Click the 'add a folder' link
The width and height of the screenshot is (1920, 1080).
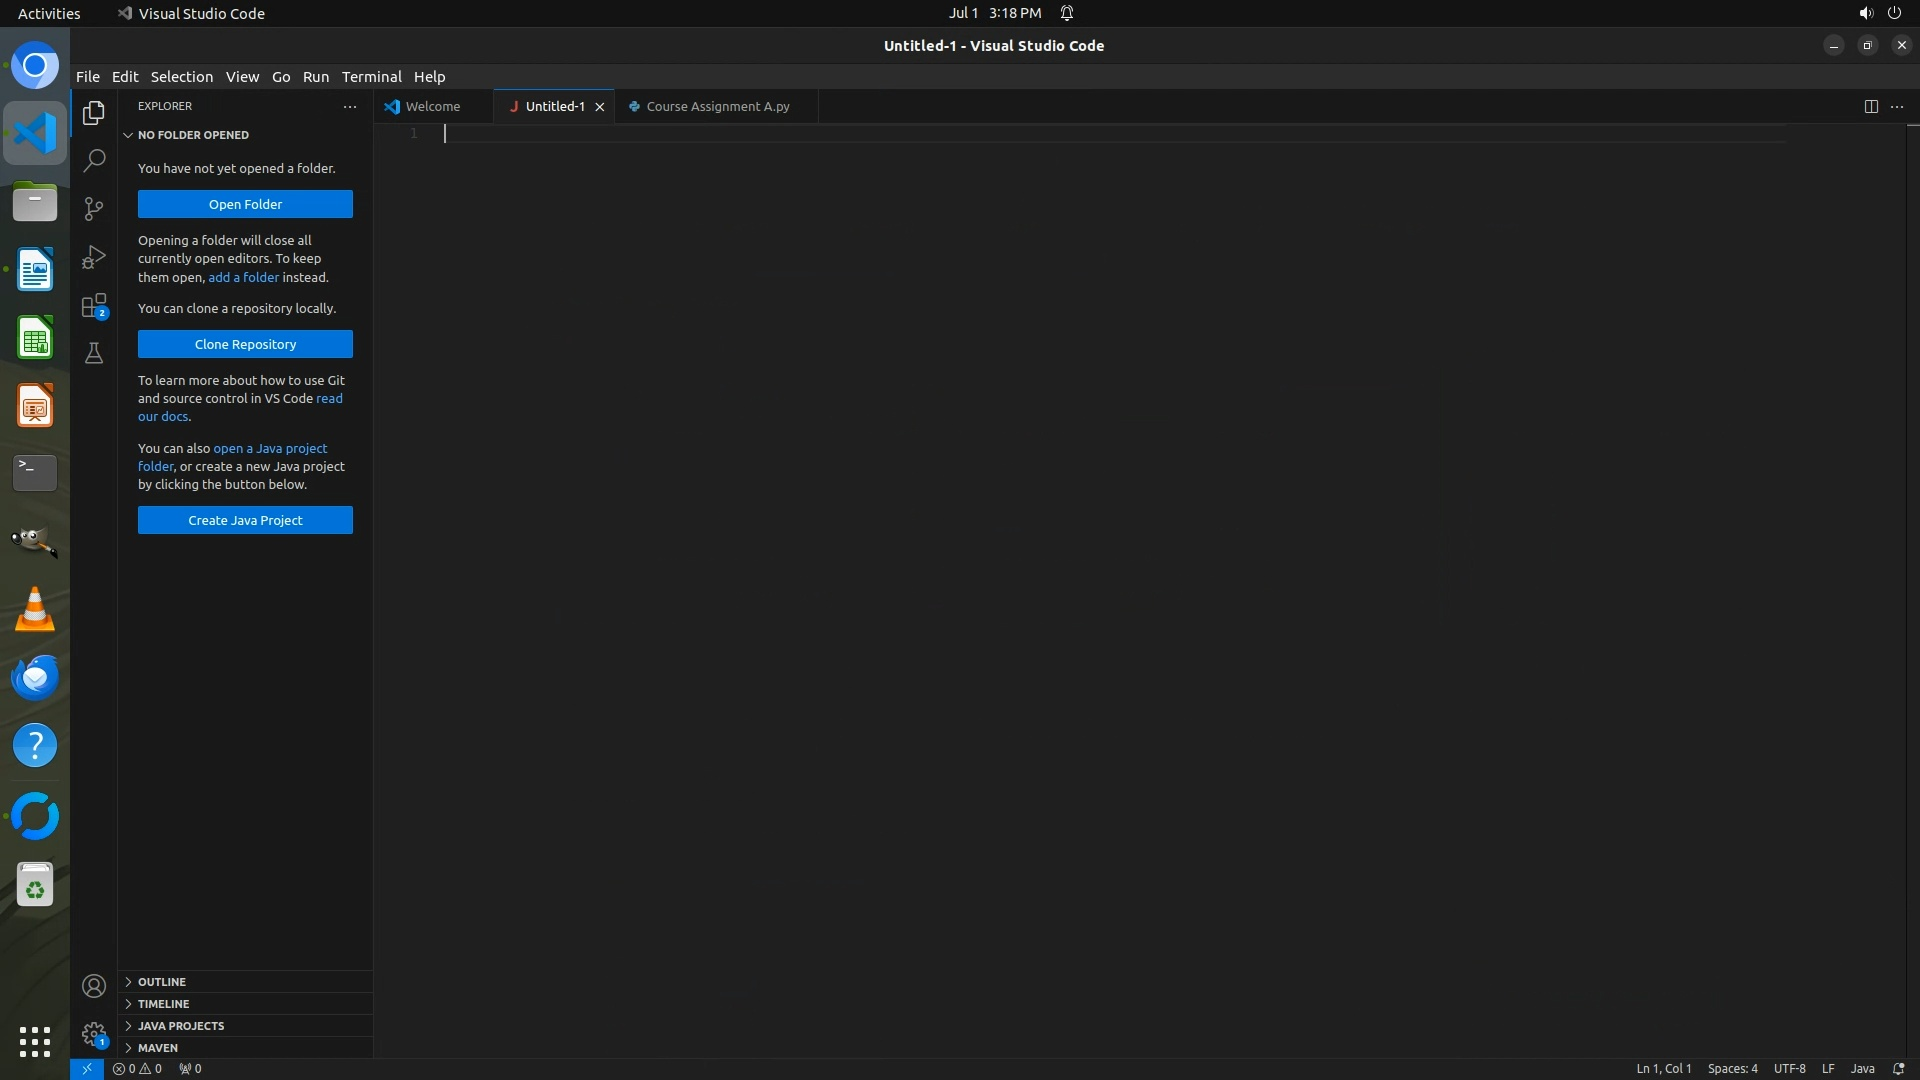coord(243,277)
